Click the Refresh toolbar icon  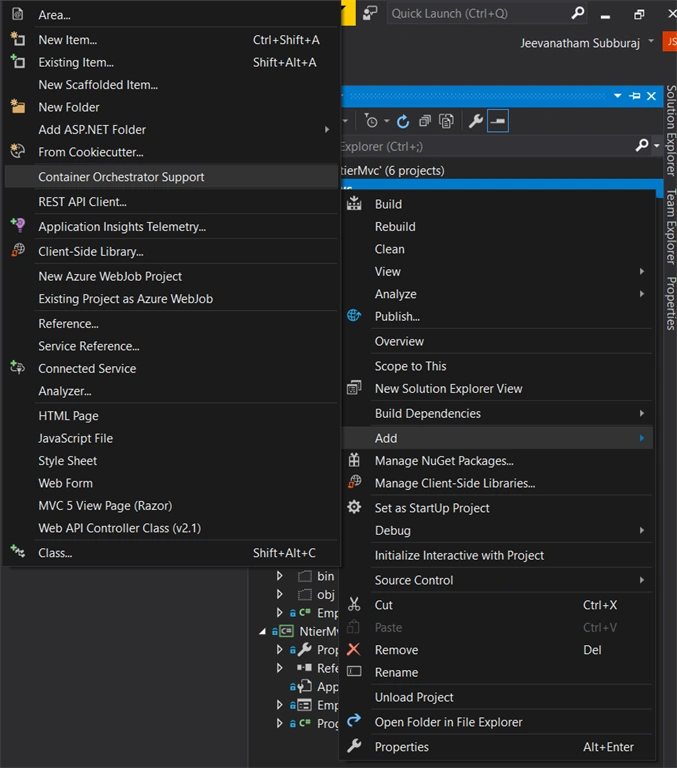tap(403, 121)
